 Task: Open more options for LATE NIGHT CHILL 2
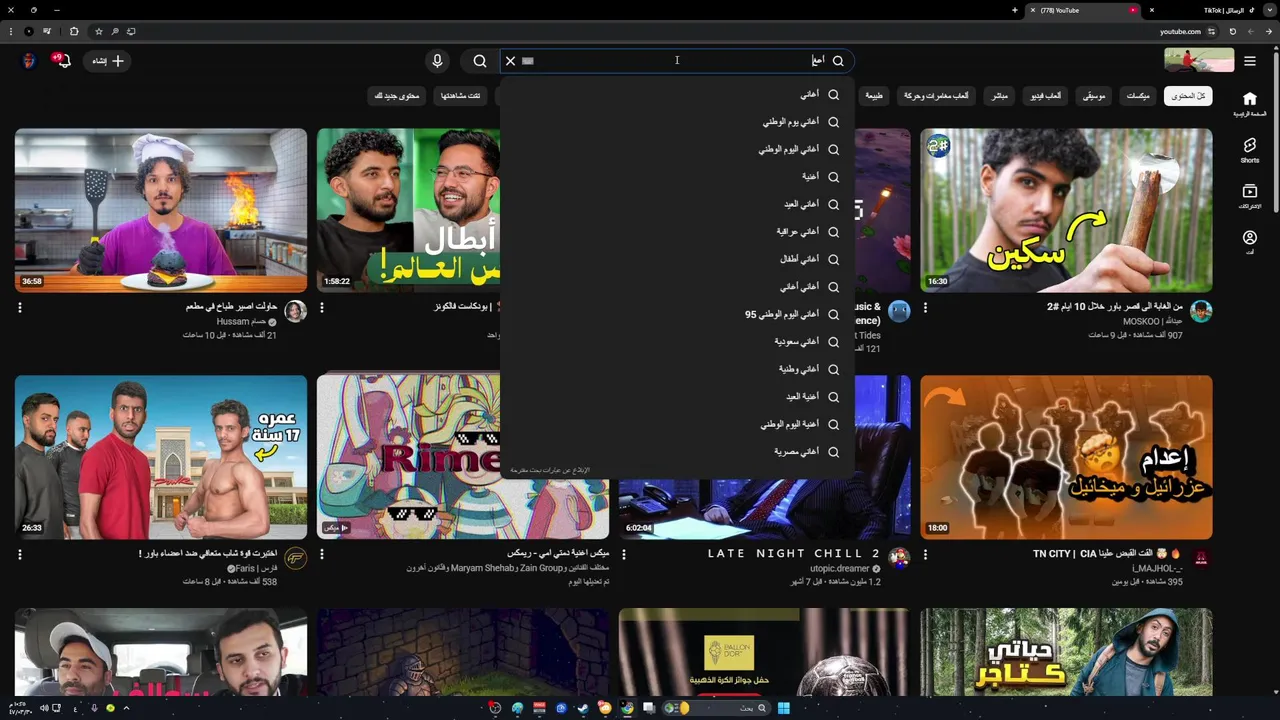[623, 554]
